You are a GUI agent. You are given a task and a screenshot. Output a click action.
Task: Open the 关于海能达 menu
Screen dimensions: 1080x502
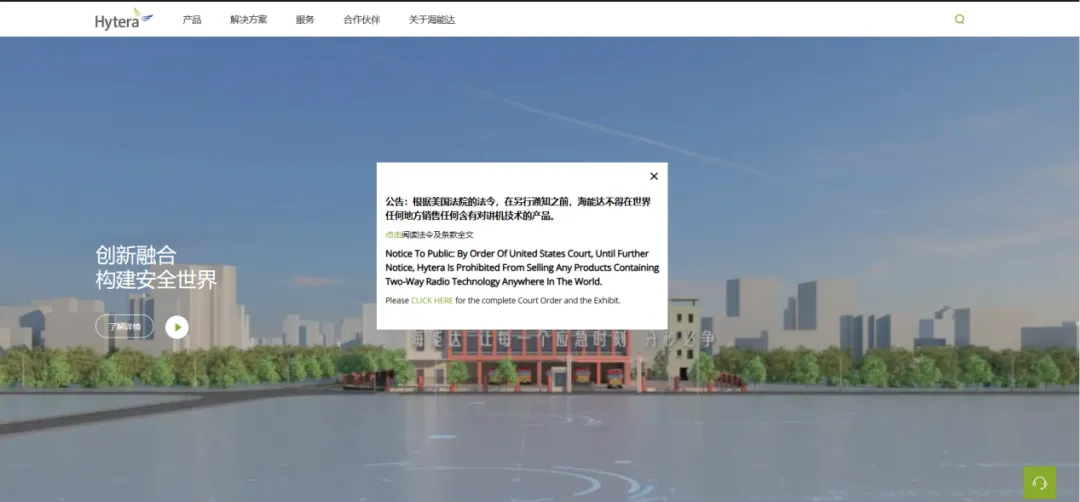(432, 20)
